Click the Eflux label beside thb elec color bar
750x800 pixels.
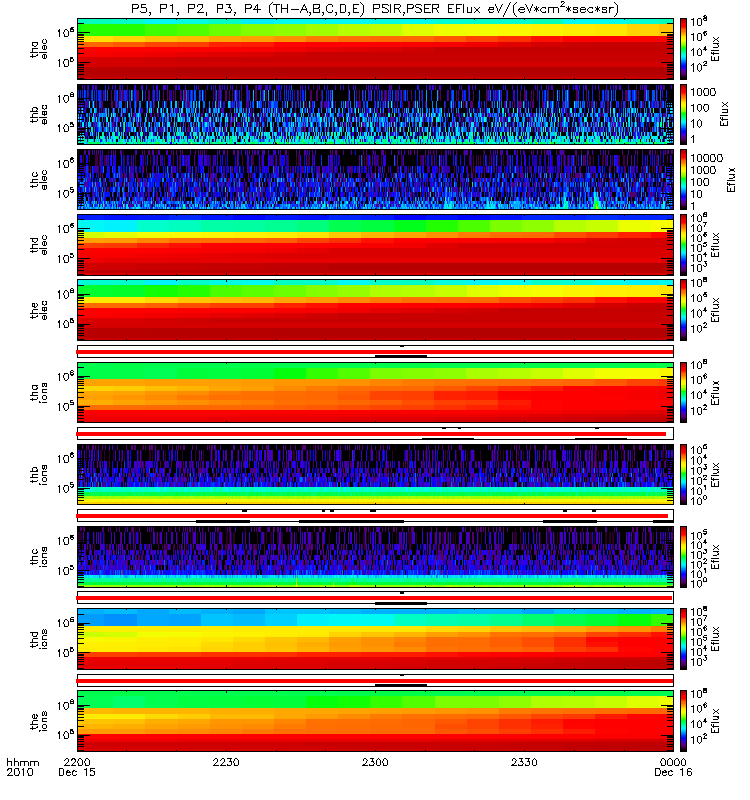pos(723,114)
